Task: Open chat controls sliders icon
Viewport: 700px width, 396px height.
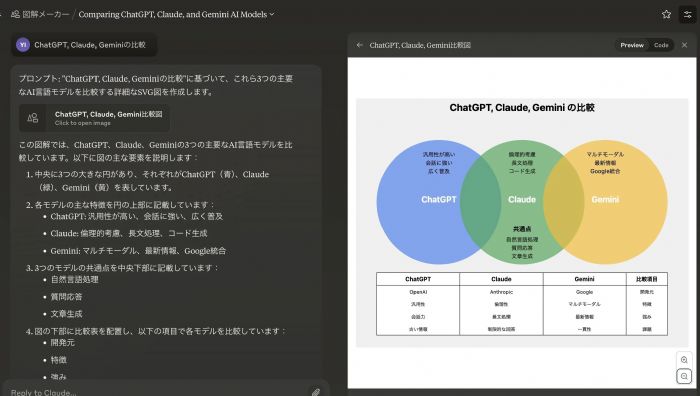Action: 688,14
